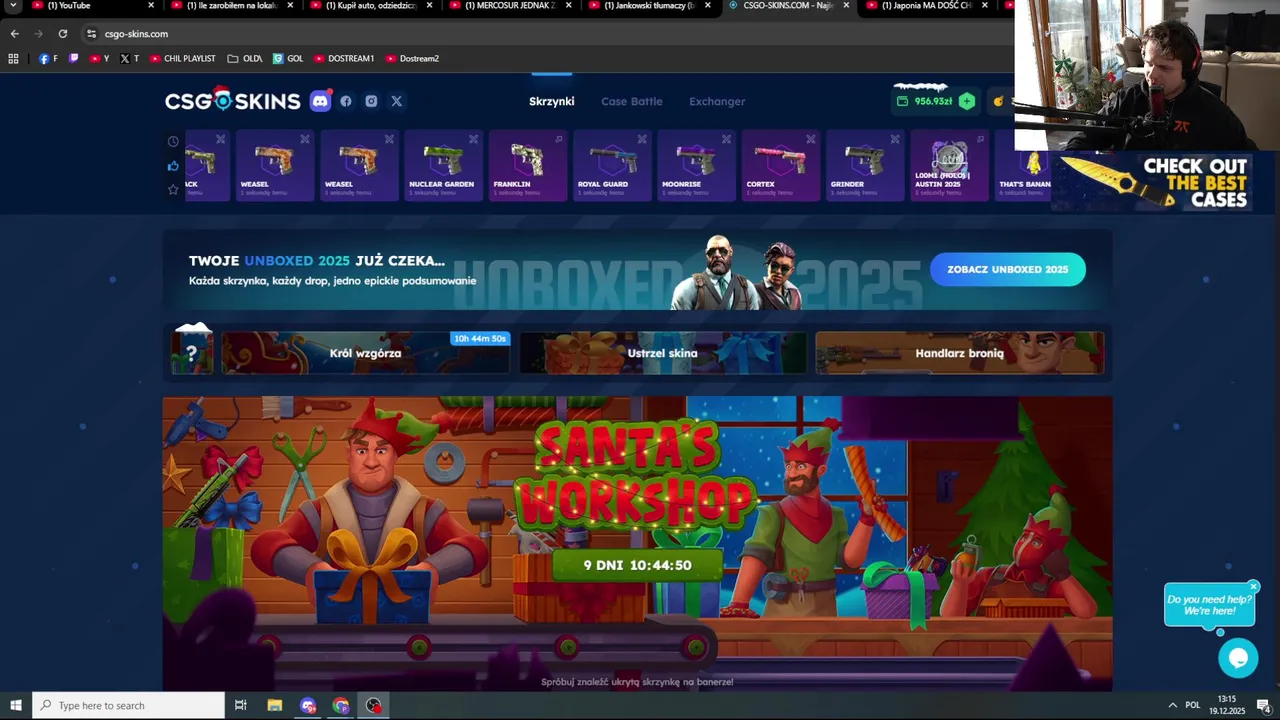The width and height of the screenshot is (1280, 720).
Task: Click the wallet balance 956.93zł
Action: (x=933, y=101)
